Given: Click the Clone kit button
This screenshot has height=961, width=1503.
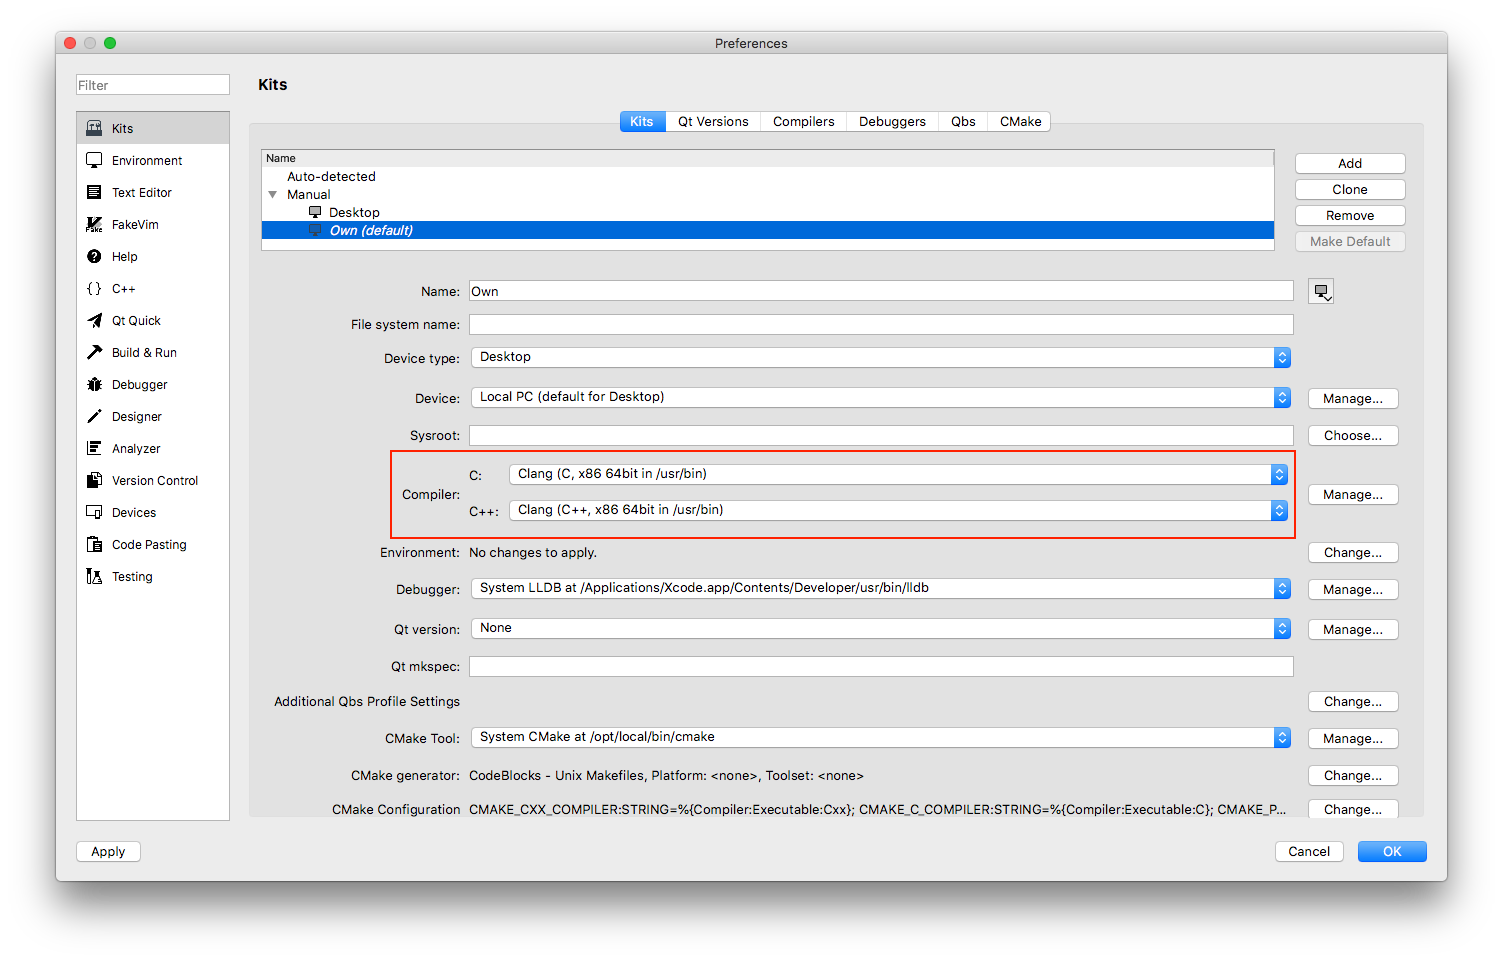Looking at the screenshot, I should pos(1349,190).
